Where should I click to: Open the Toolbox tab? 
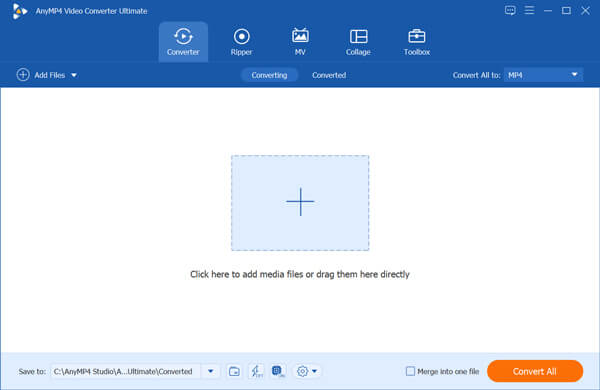pyautogui.click(x=417, y=42)
